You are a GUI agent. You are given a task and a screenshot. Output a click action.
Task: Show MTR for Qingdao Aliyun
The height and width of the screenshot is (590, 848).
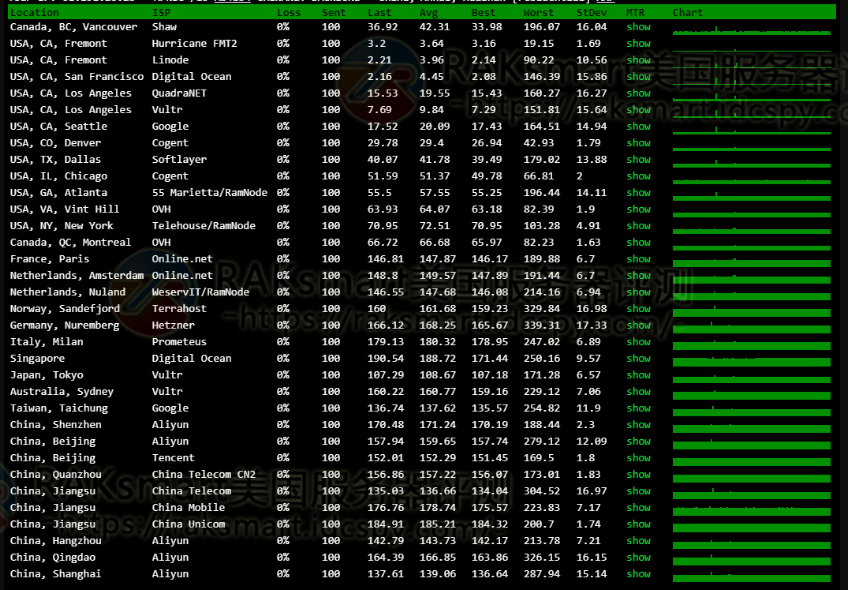click(x=638, y=558)
